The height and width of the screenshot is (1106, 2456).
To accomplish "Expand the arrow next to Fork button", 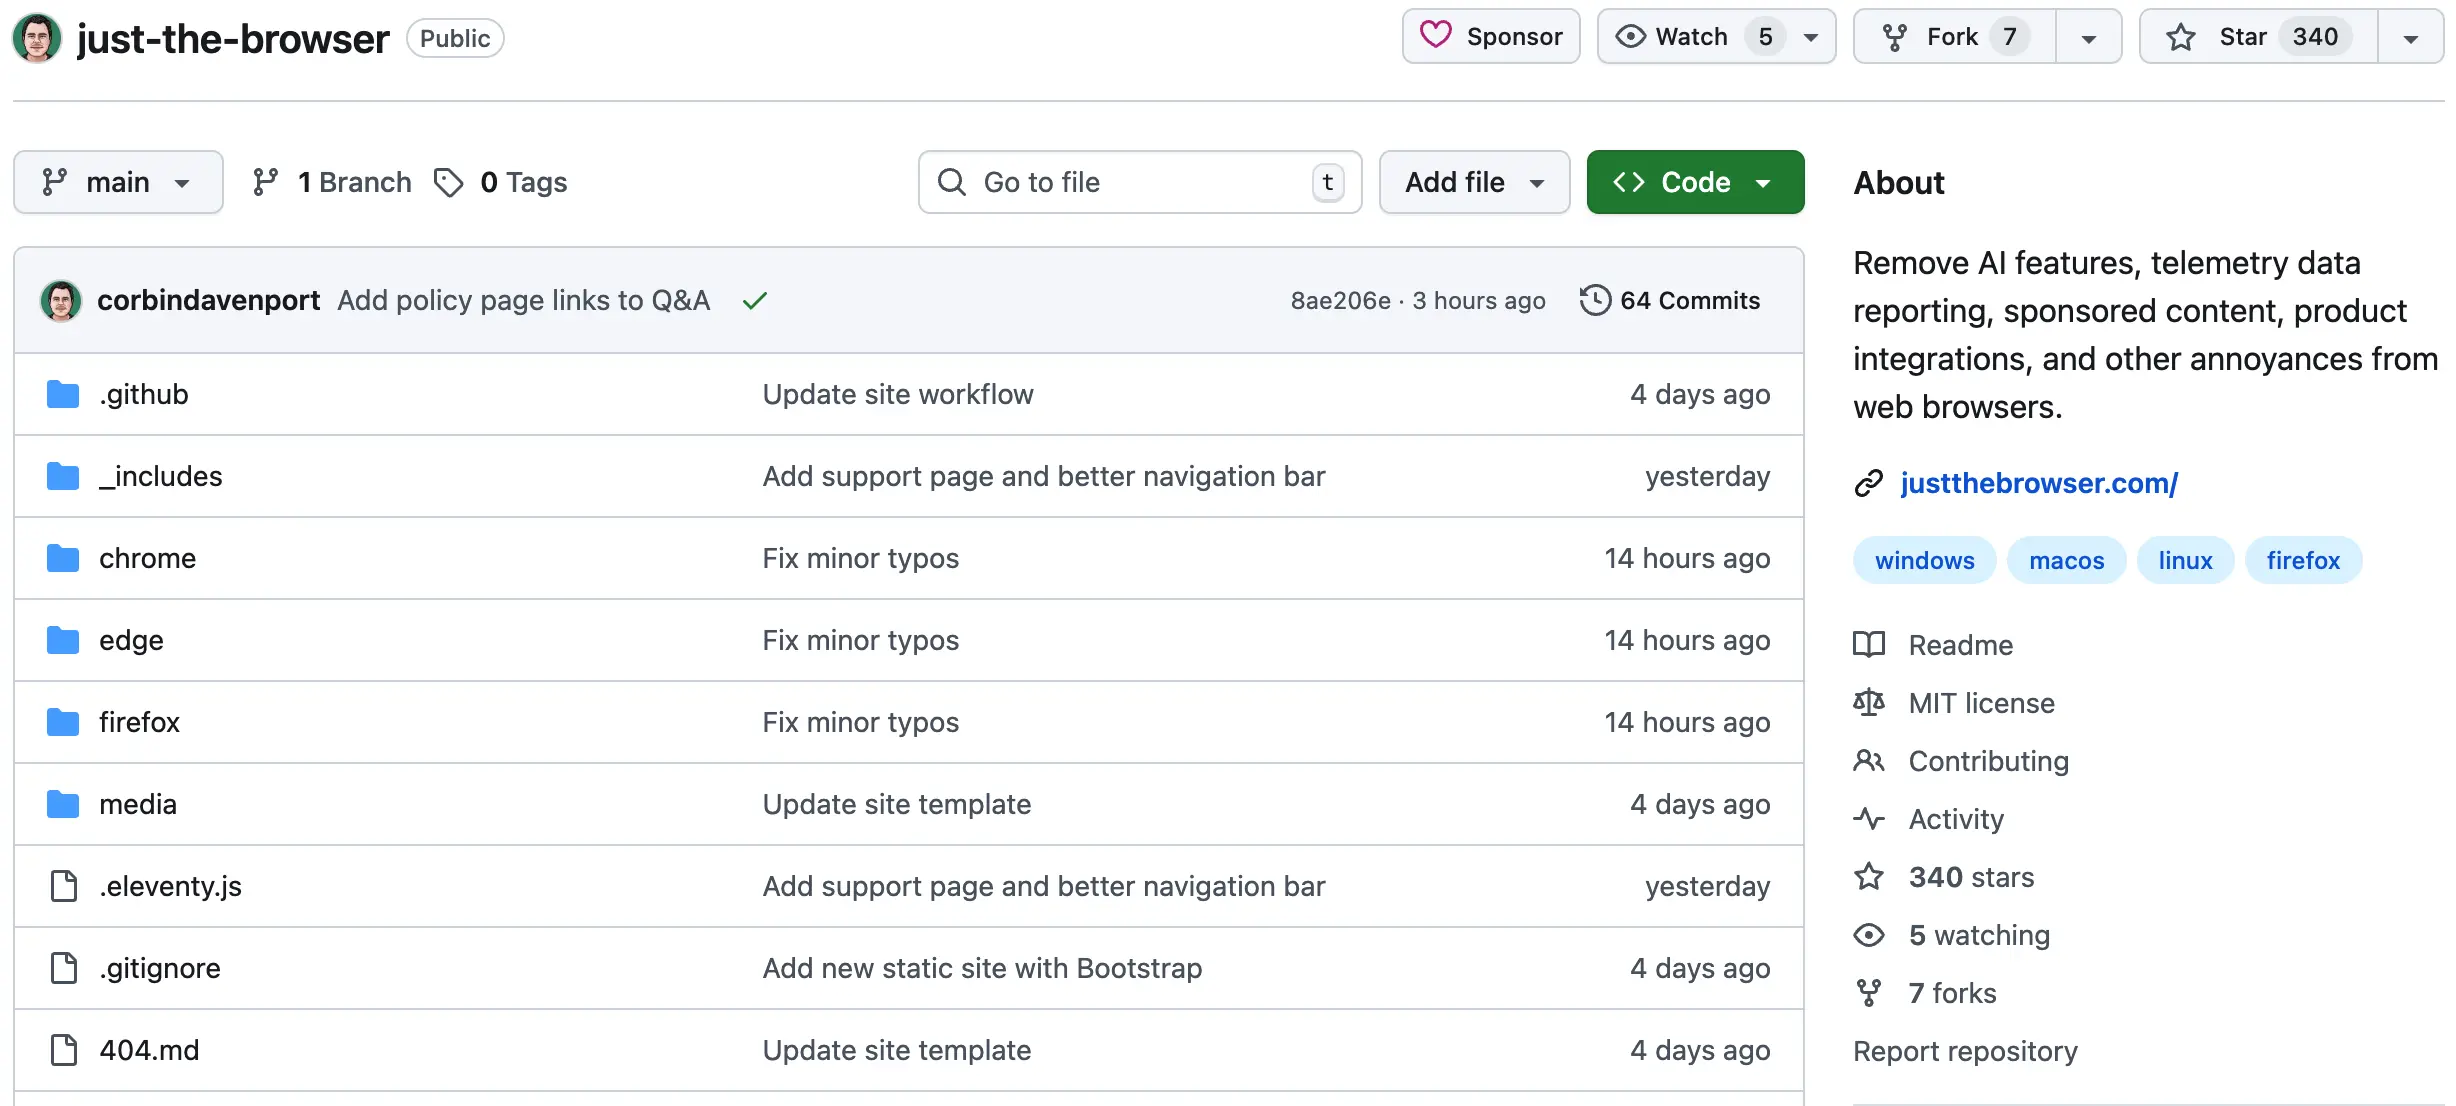I will (x=2088, y=38).
